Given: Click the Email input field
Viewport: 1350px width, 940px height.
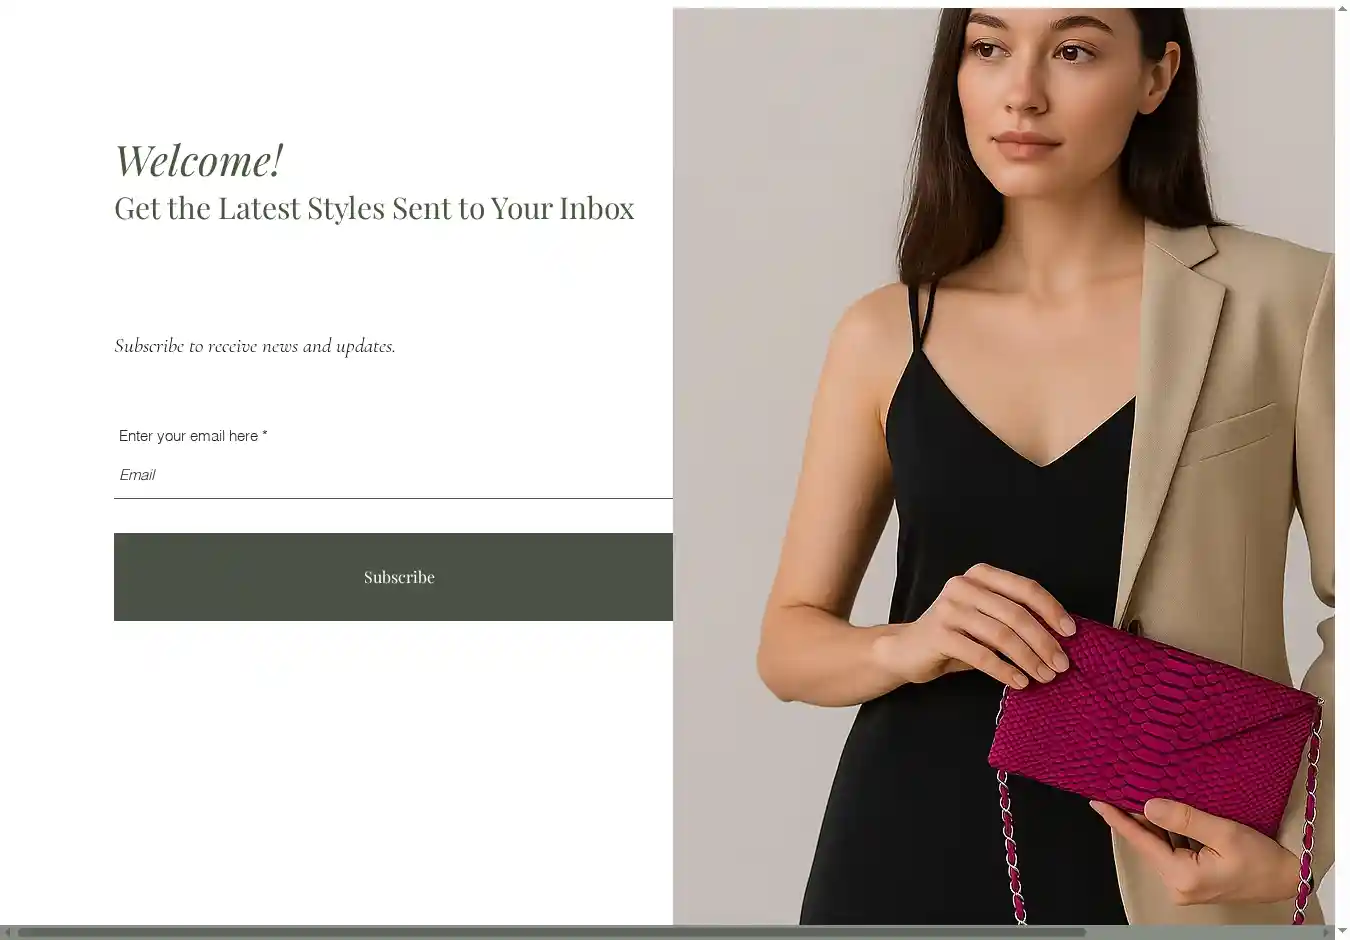Looking at the screenshot, I should coord(393,475).
